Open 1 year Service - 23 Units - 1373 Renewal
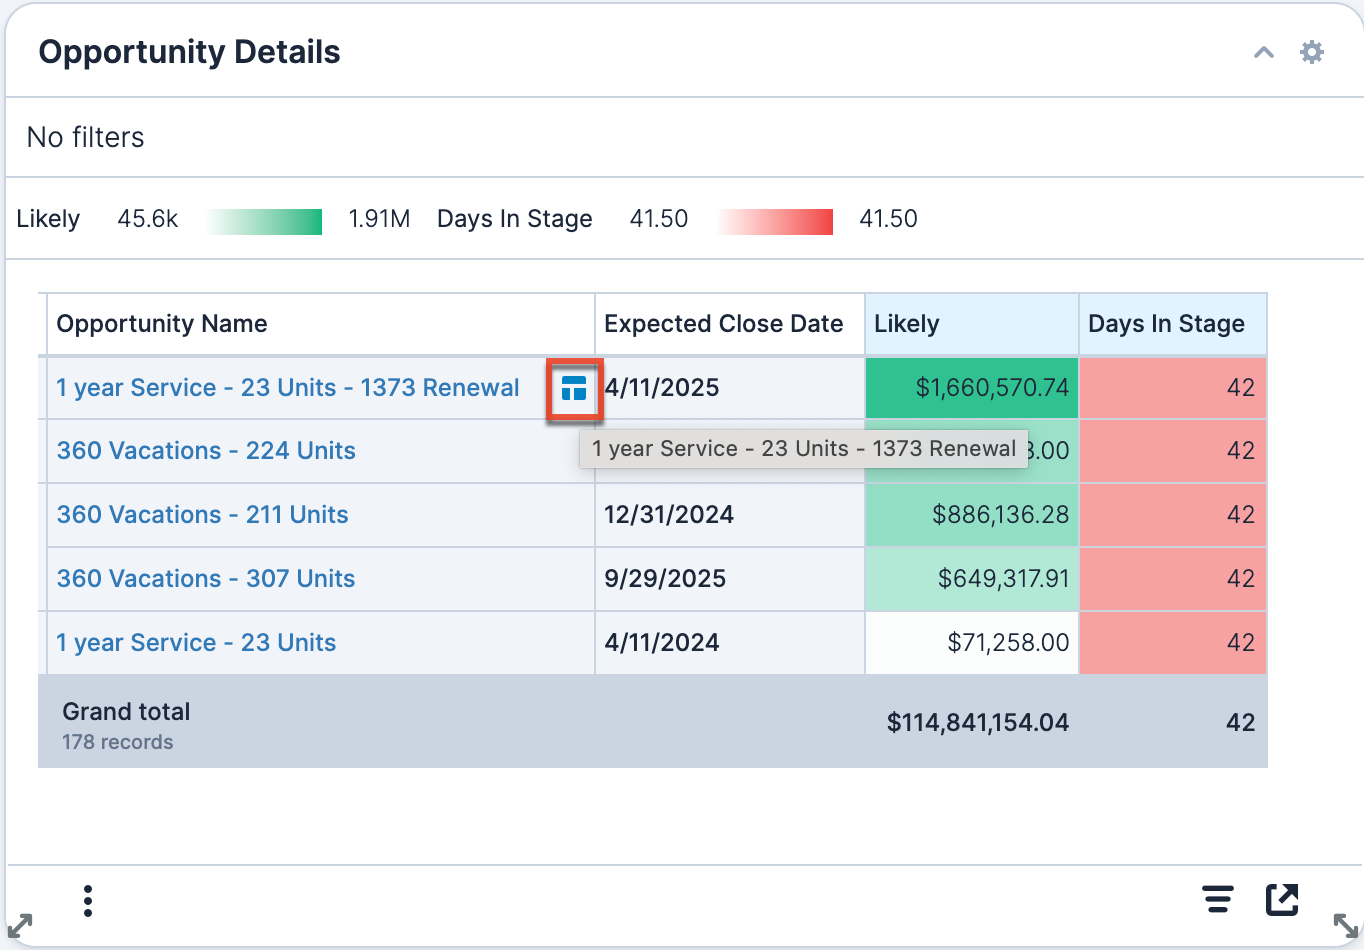 pos(288,388)
